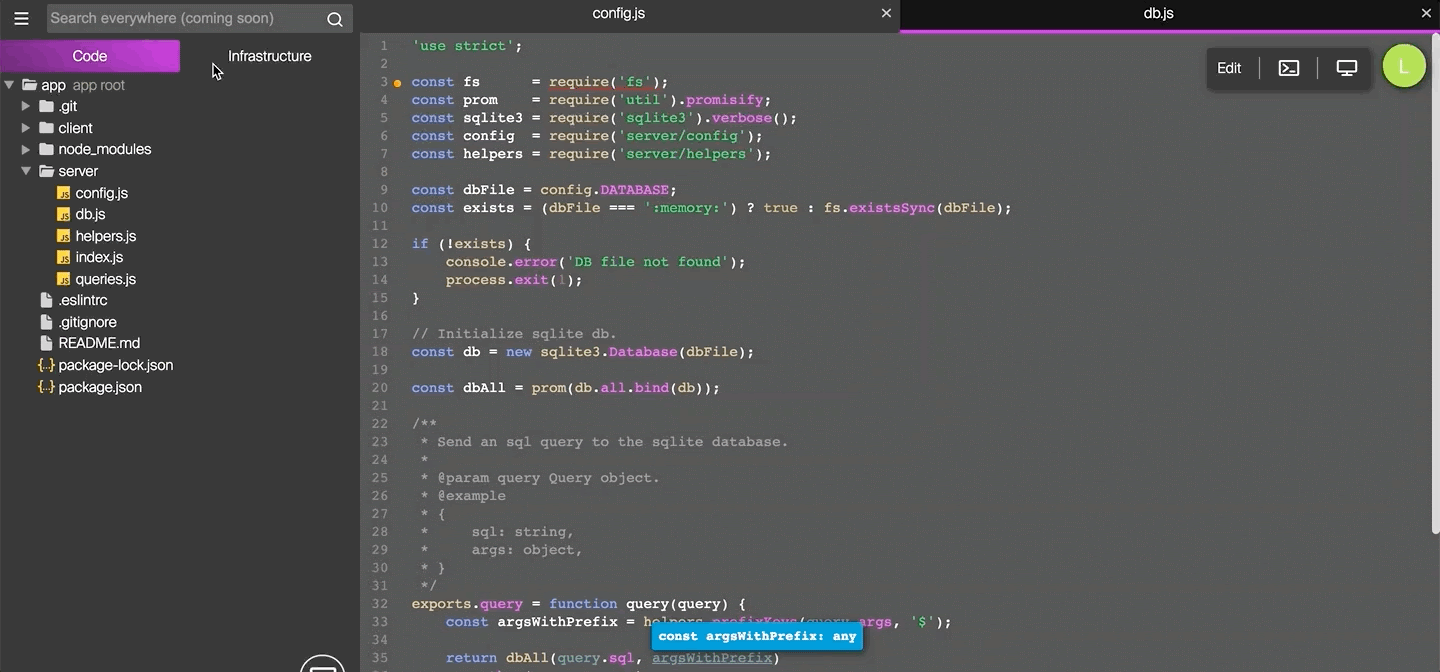Viewport: 1440px width, 672px height.
Task: Collapse the server folder
Action: tap(26, 171)
